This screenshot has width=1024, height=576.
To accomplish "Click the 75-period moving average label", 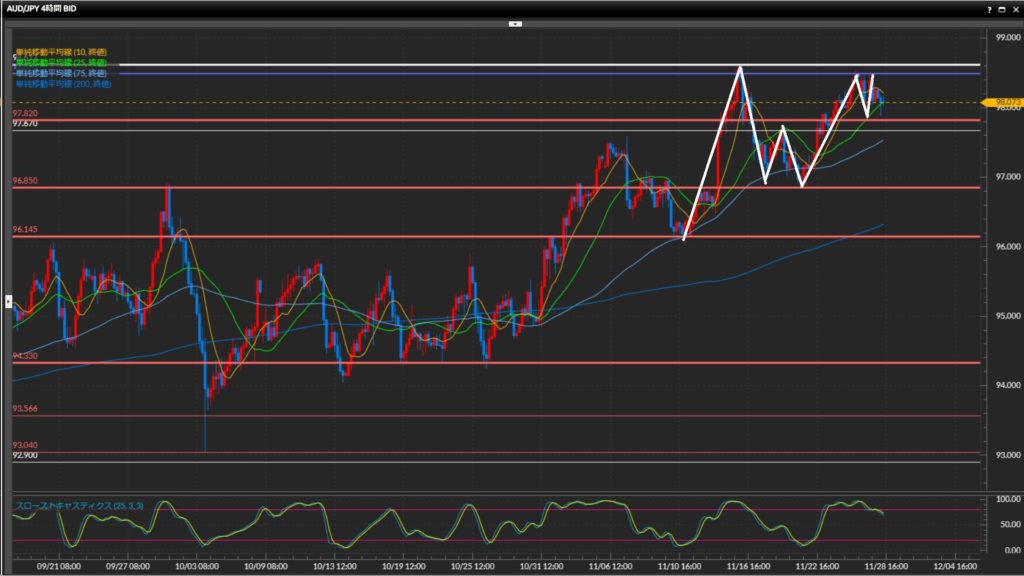I will 61,73.
